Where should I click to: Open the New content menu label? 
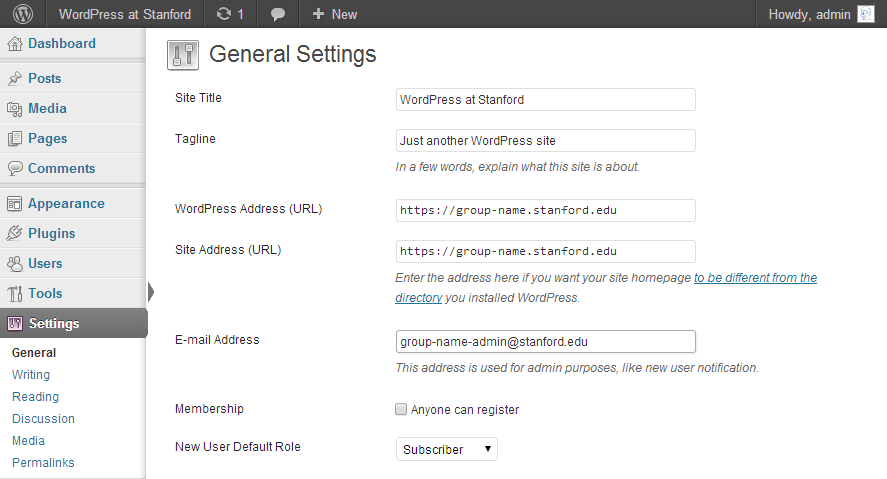point(344,14)
